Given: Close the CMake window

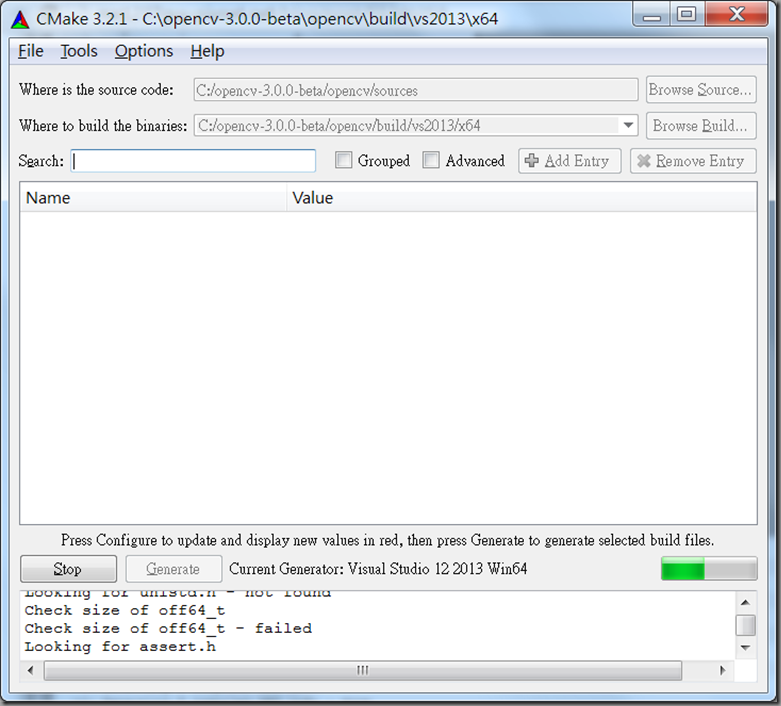Looking at the screenshot, I should (736, 14).
